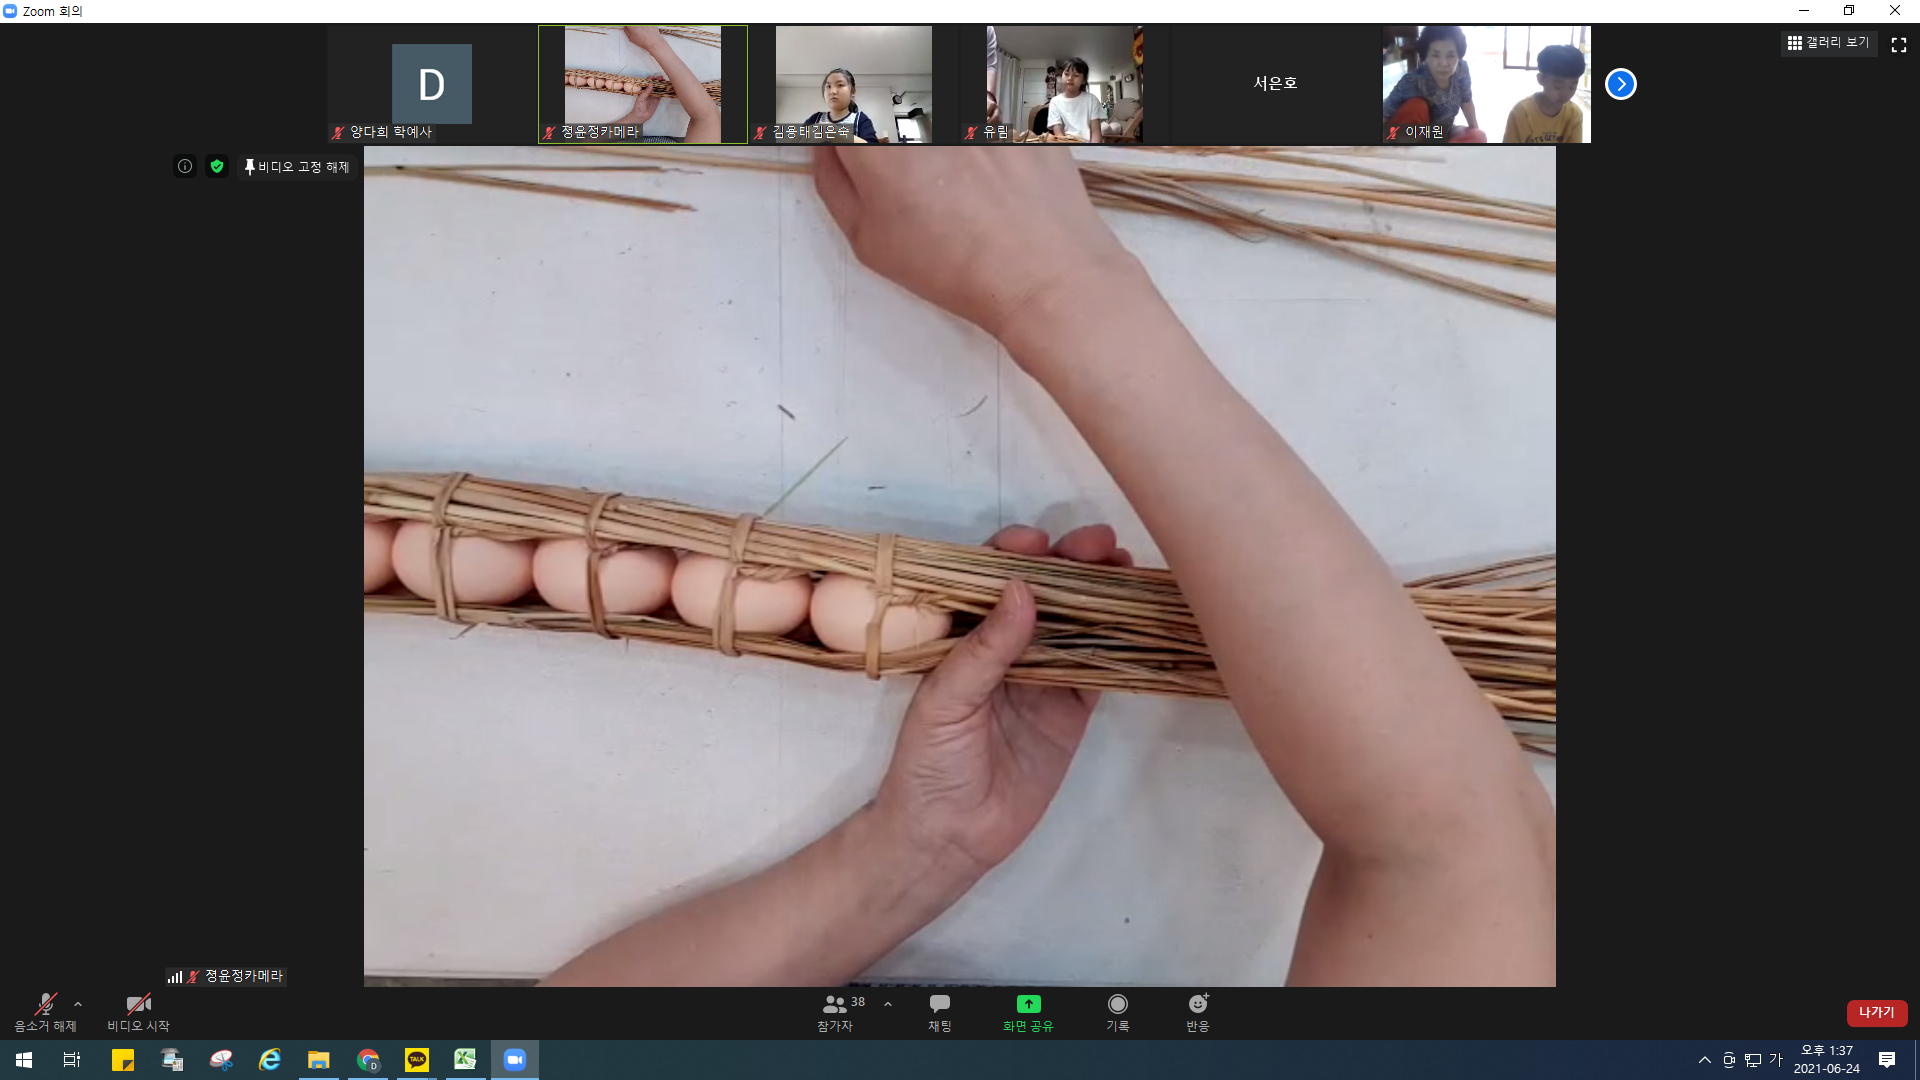Click the Paint app icon in taskbar
This screenshot has width=1920, height=1080.
pyautogui.click(x=221, y=1060)
